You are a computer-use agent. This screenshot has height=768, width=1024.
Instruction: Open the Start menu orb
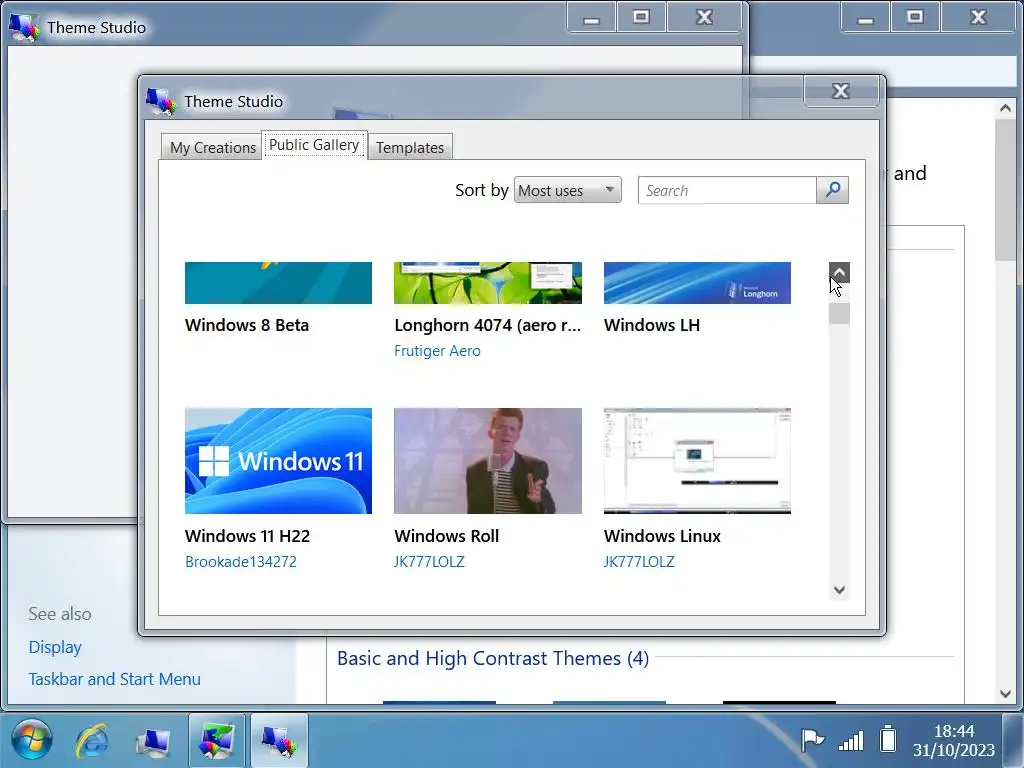click(31, 741)
